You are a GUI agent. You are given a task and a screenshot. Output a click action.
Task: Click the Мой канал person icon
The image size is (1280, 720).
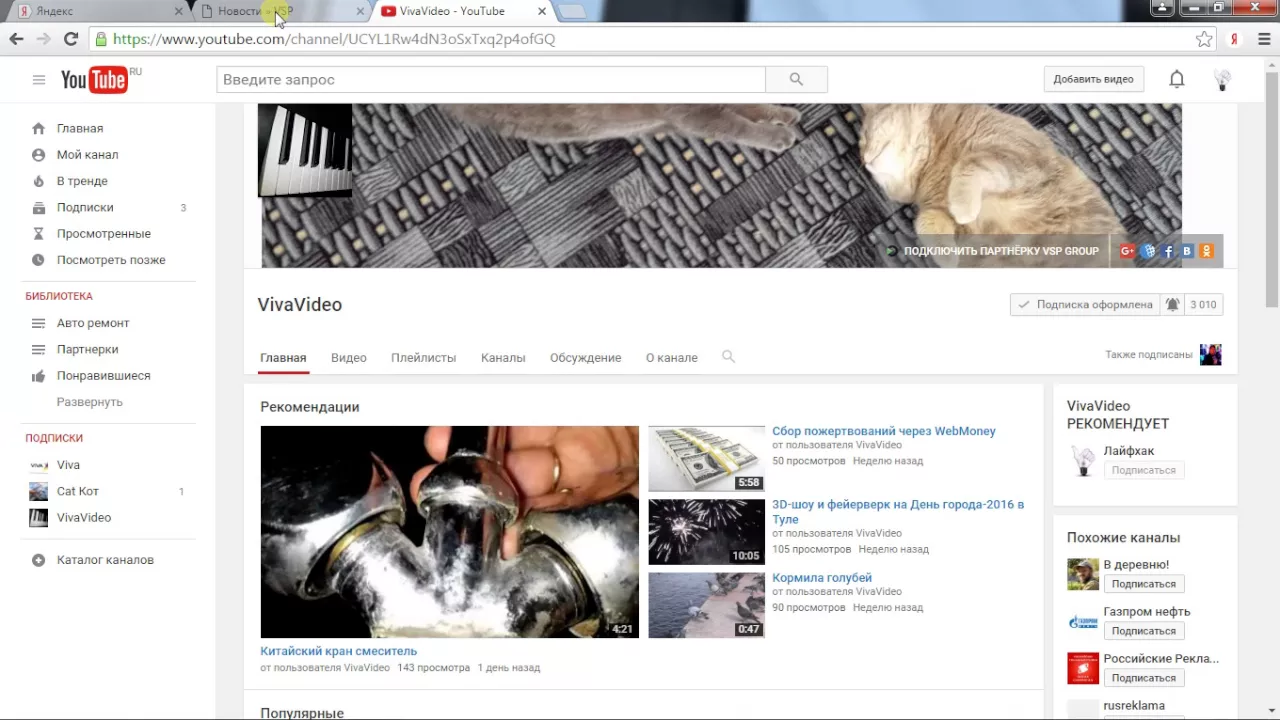38,155
